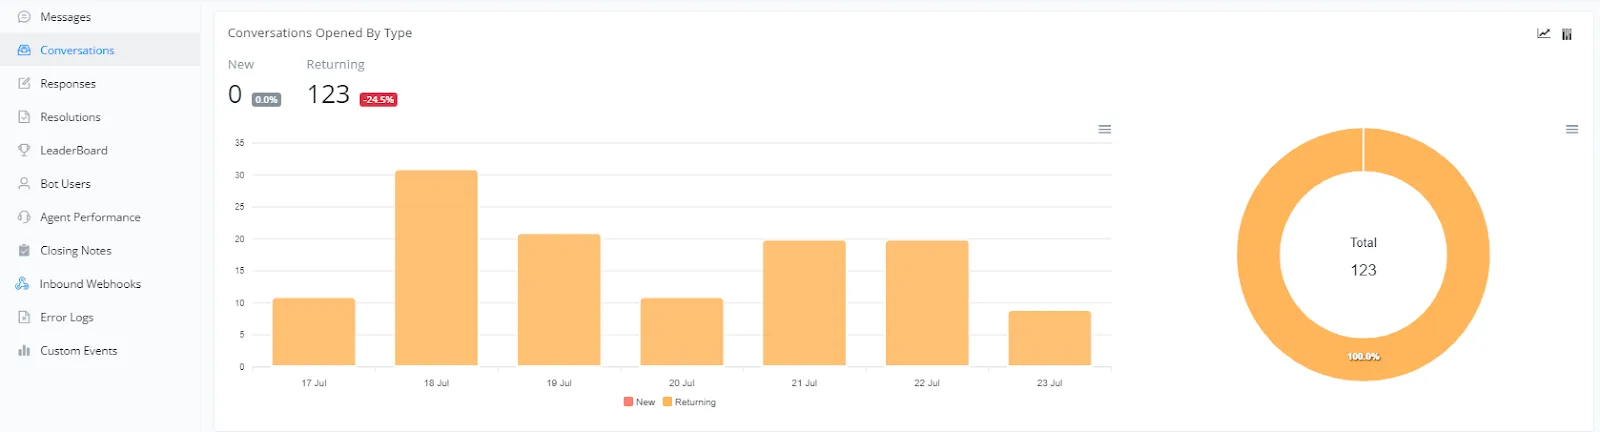1600x432 pixels.
Task: Toggle the New series in chart legend
Action: click(x=639, y=402)
